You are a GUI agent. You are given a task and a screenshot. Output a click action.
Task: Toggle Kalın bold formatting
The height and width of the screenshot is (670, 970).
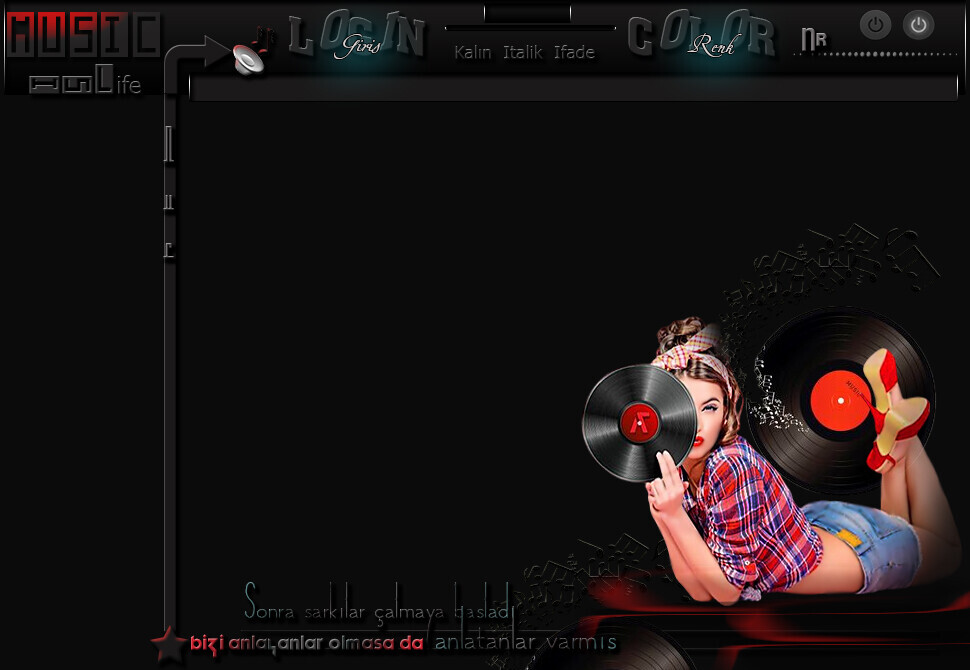pyautogui.click(x=472, y=52)
